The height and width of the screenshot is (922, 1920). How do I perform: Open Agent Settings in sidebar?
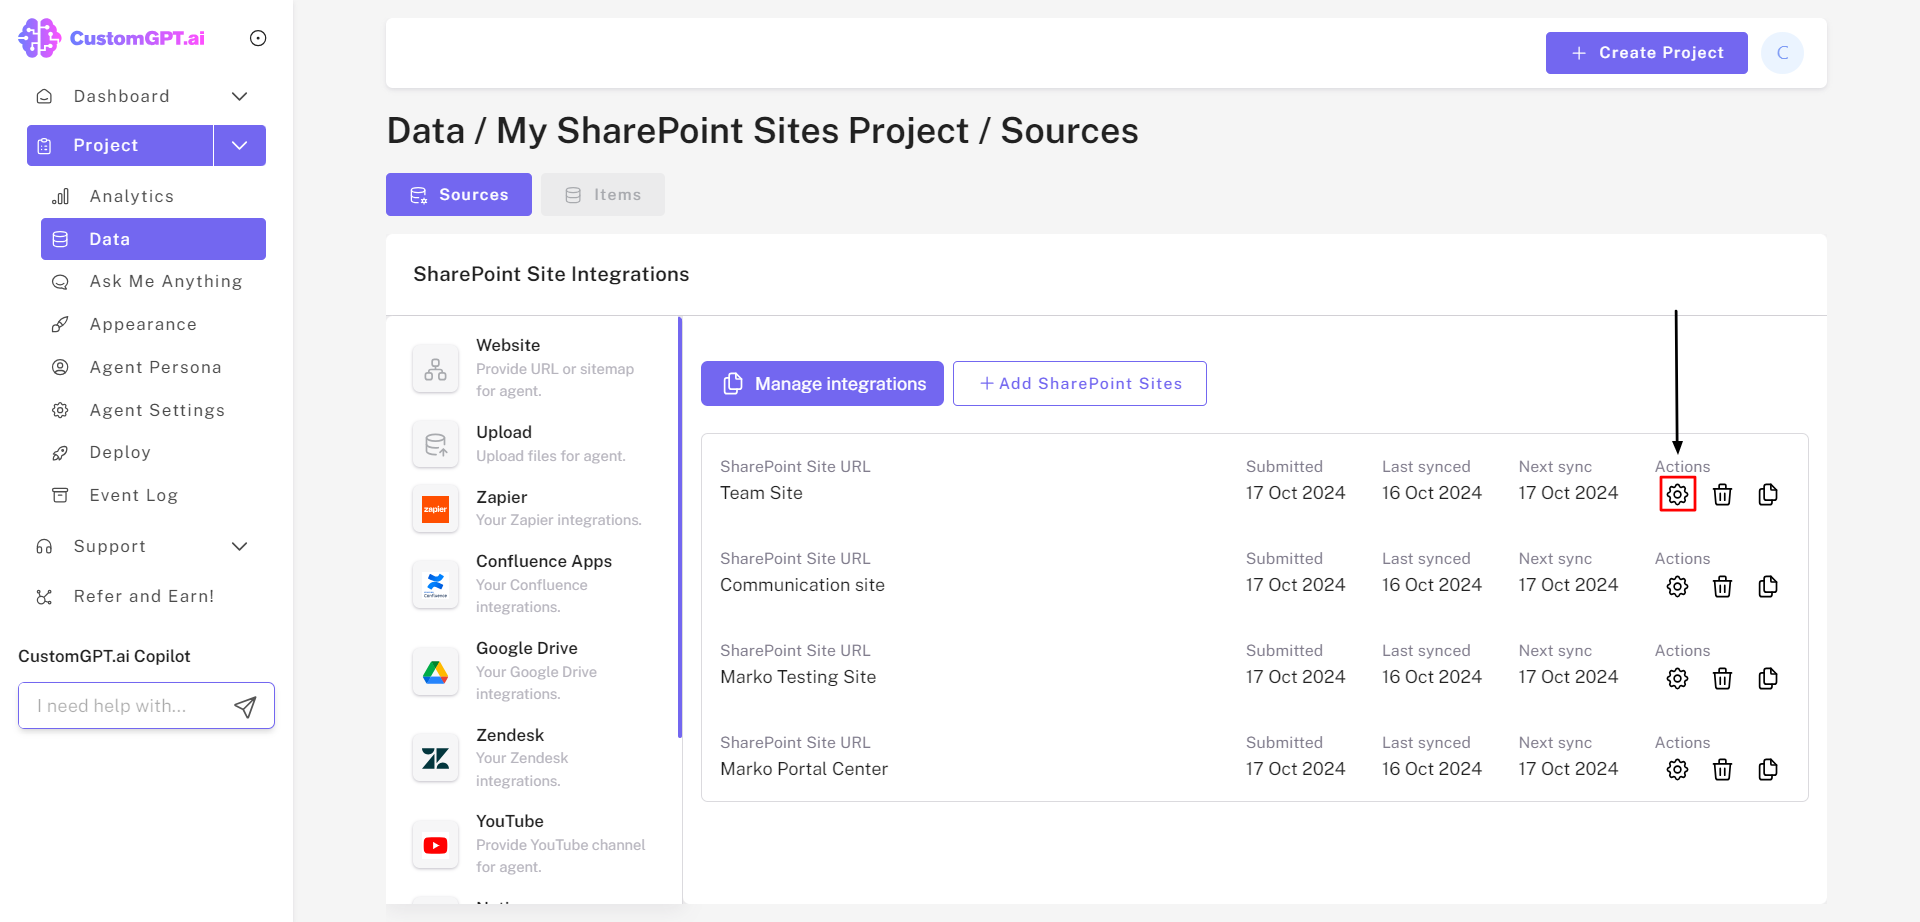157,410
